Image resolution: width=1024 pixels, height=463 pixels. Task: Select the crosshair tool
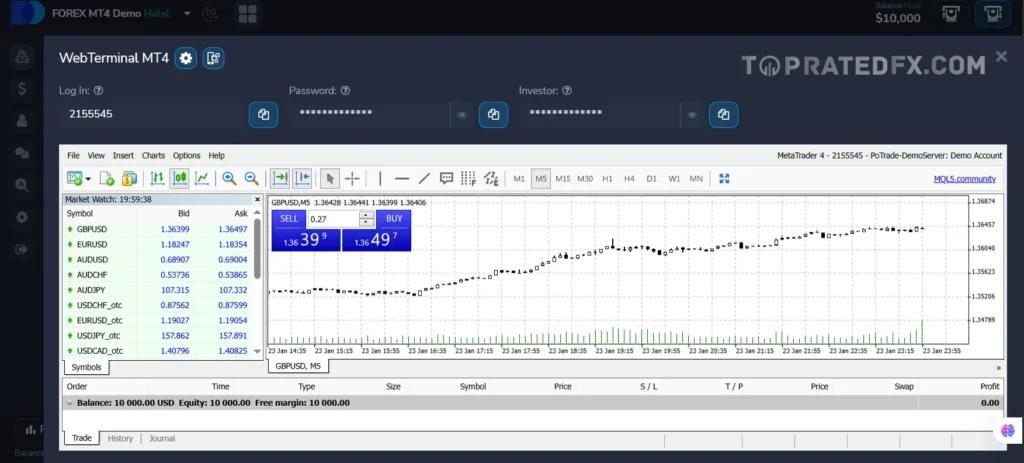pyautogui.click(x=352, y=179)
